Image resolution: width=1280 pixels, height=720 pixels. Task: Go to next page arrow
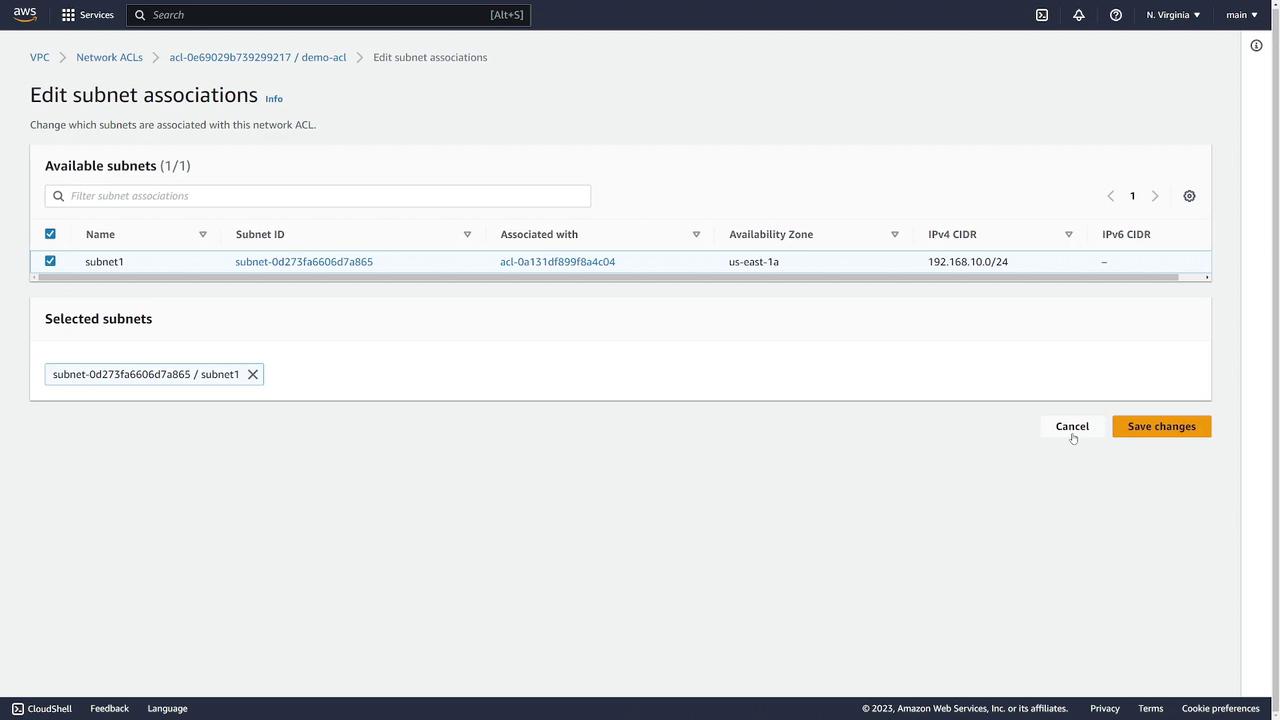1155,196
